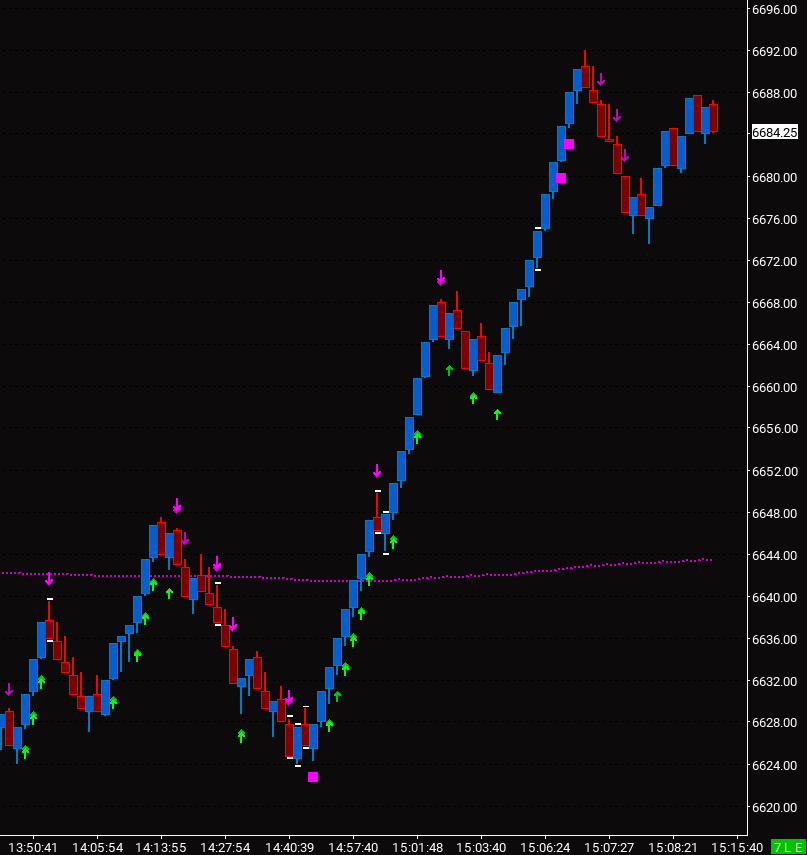The width and height of the screenshot is (807, 855).
Task: Click the magenta down arrow above the 6668 pullback
Action: pos(440,277)
